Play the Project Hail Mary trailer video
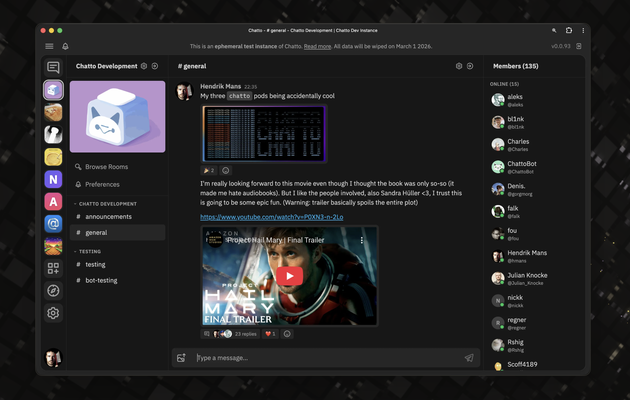630x400 pixels. (289, 276)
